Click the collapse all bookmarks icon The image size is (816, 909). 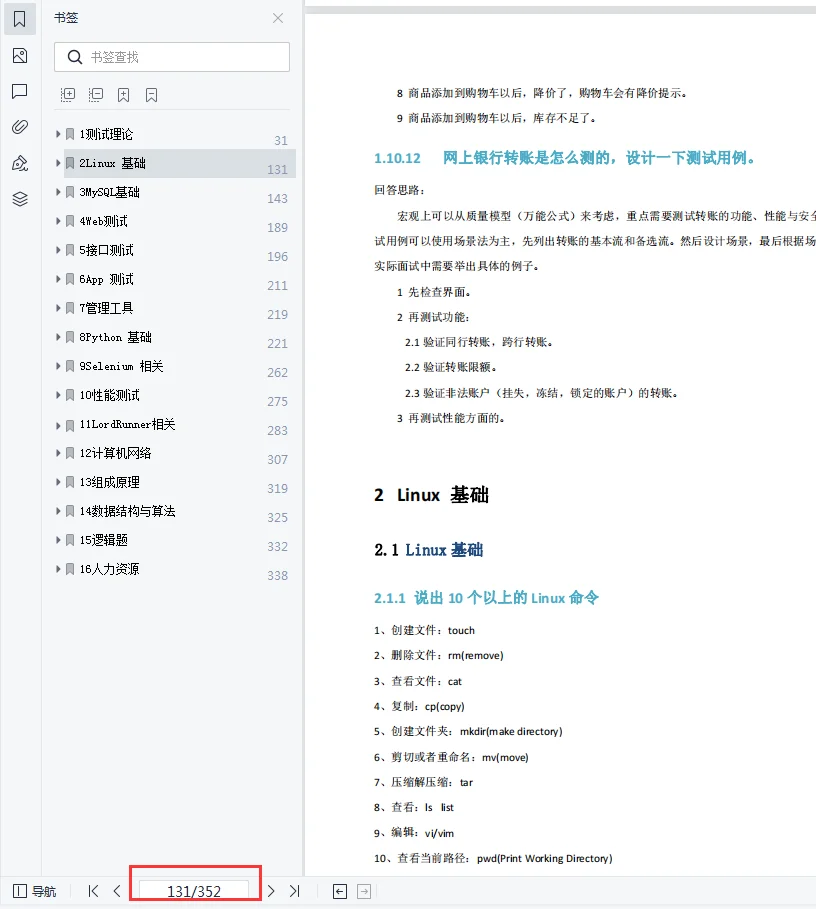[x=96, y=94]
